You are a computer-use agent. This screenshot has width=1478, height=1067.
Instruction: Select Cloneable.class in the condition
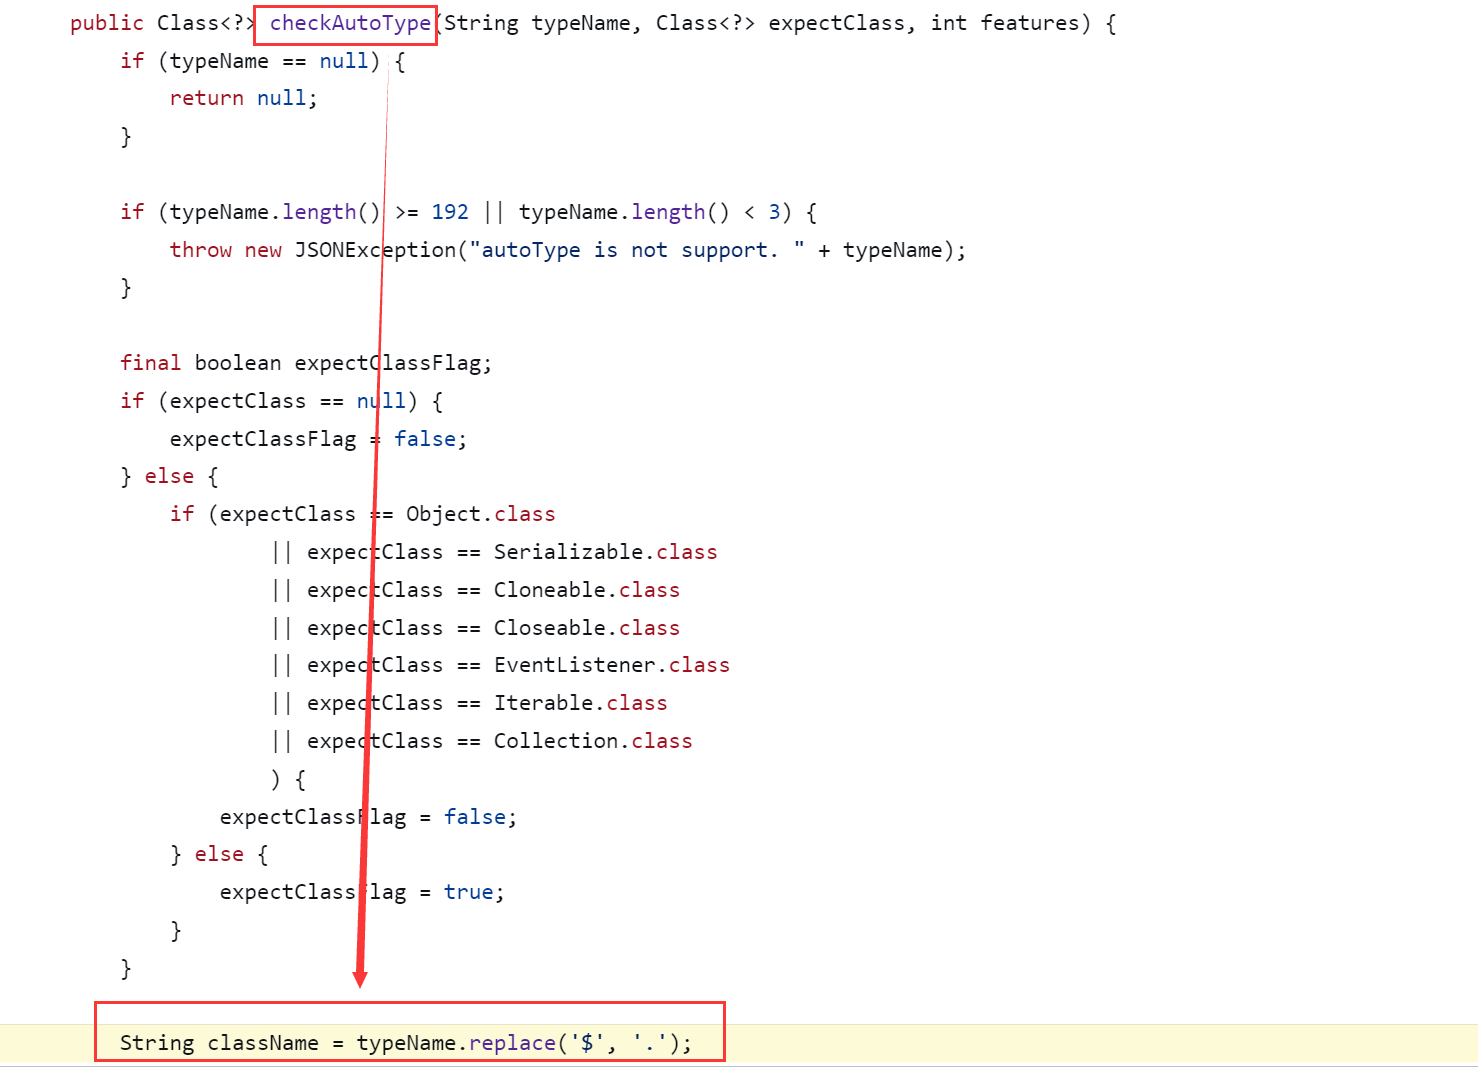click(586, 590)
